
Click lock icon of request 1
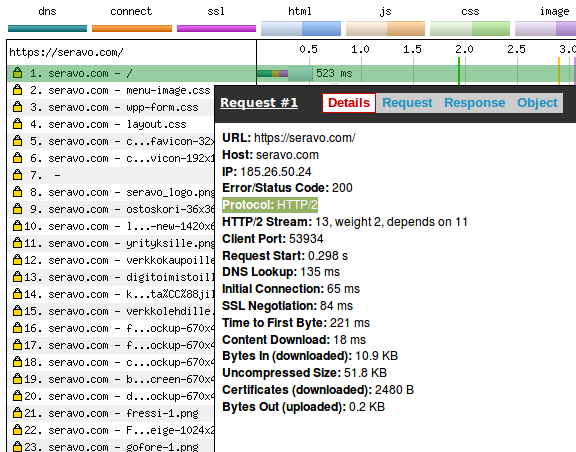pos(17,73)
